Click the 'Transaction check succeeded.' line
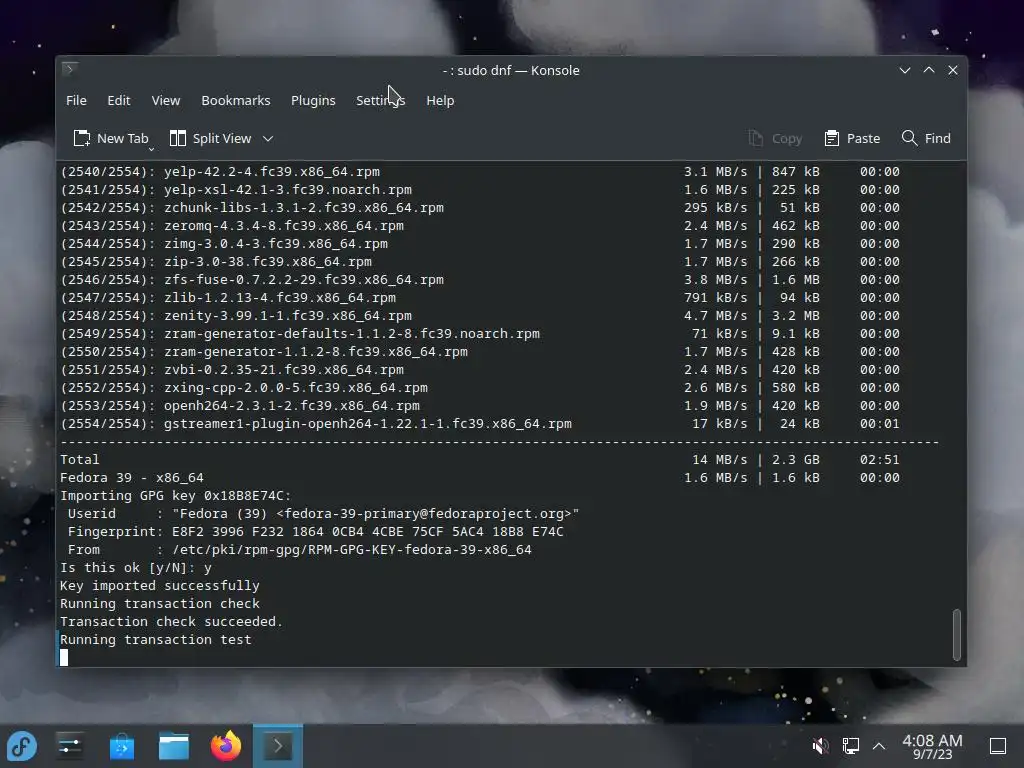The width and height of the screenshot is (1024, 768). pyautogui.click(x=171, y=622)
